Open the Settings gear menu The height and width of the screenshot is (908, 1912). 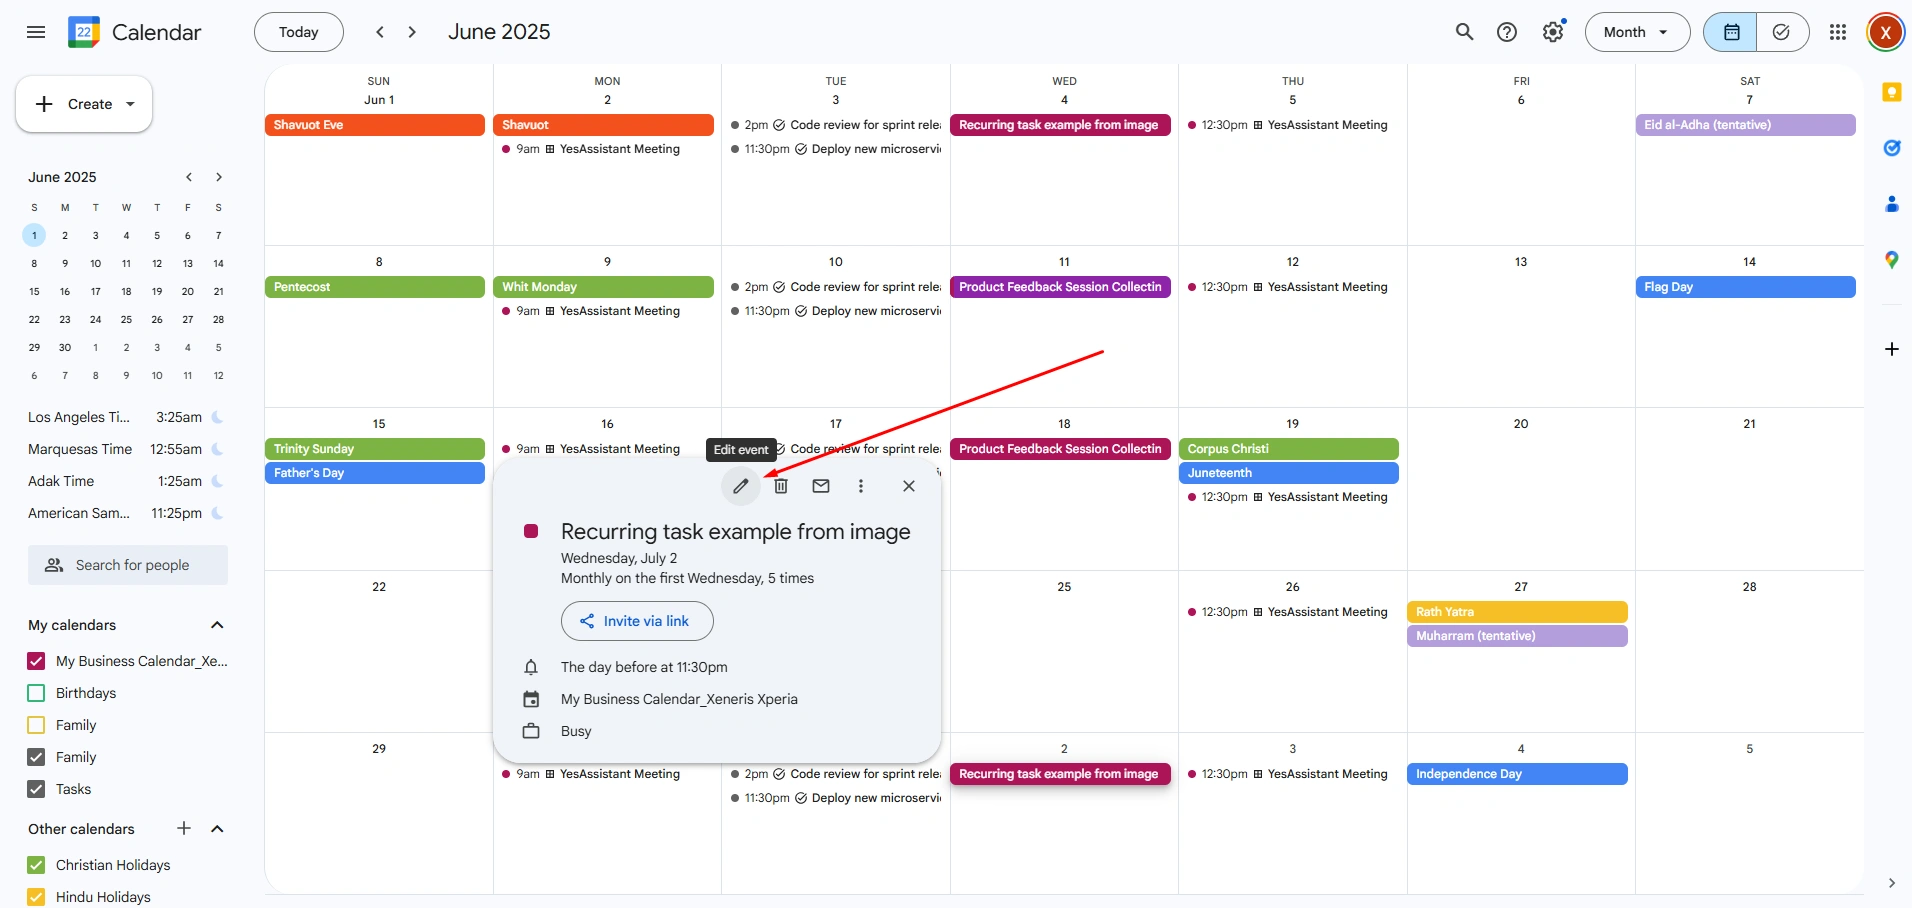[1552, 32]
